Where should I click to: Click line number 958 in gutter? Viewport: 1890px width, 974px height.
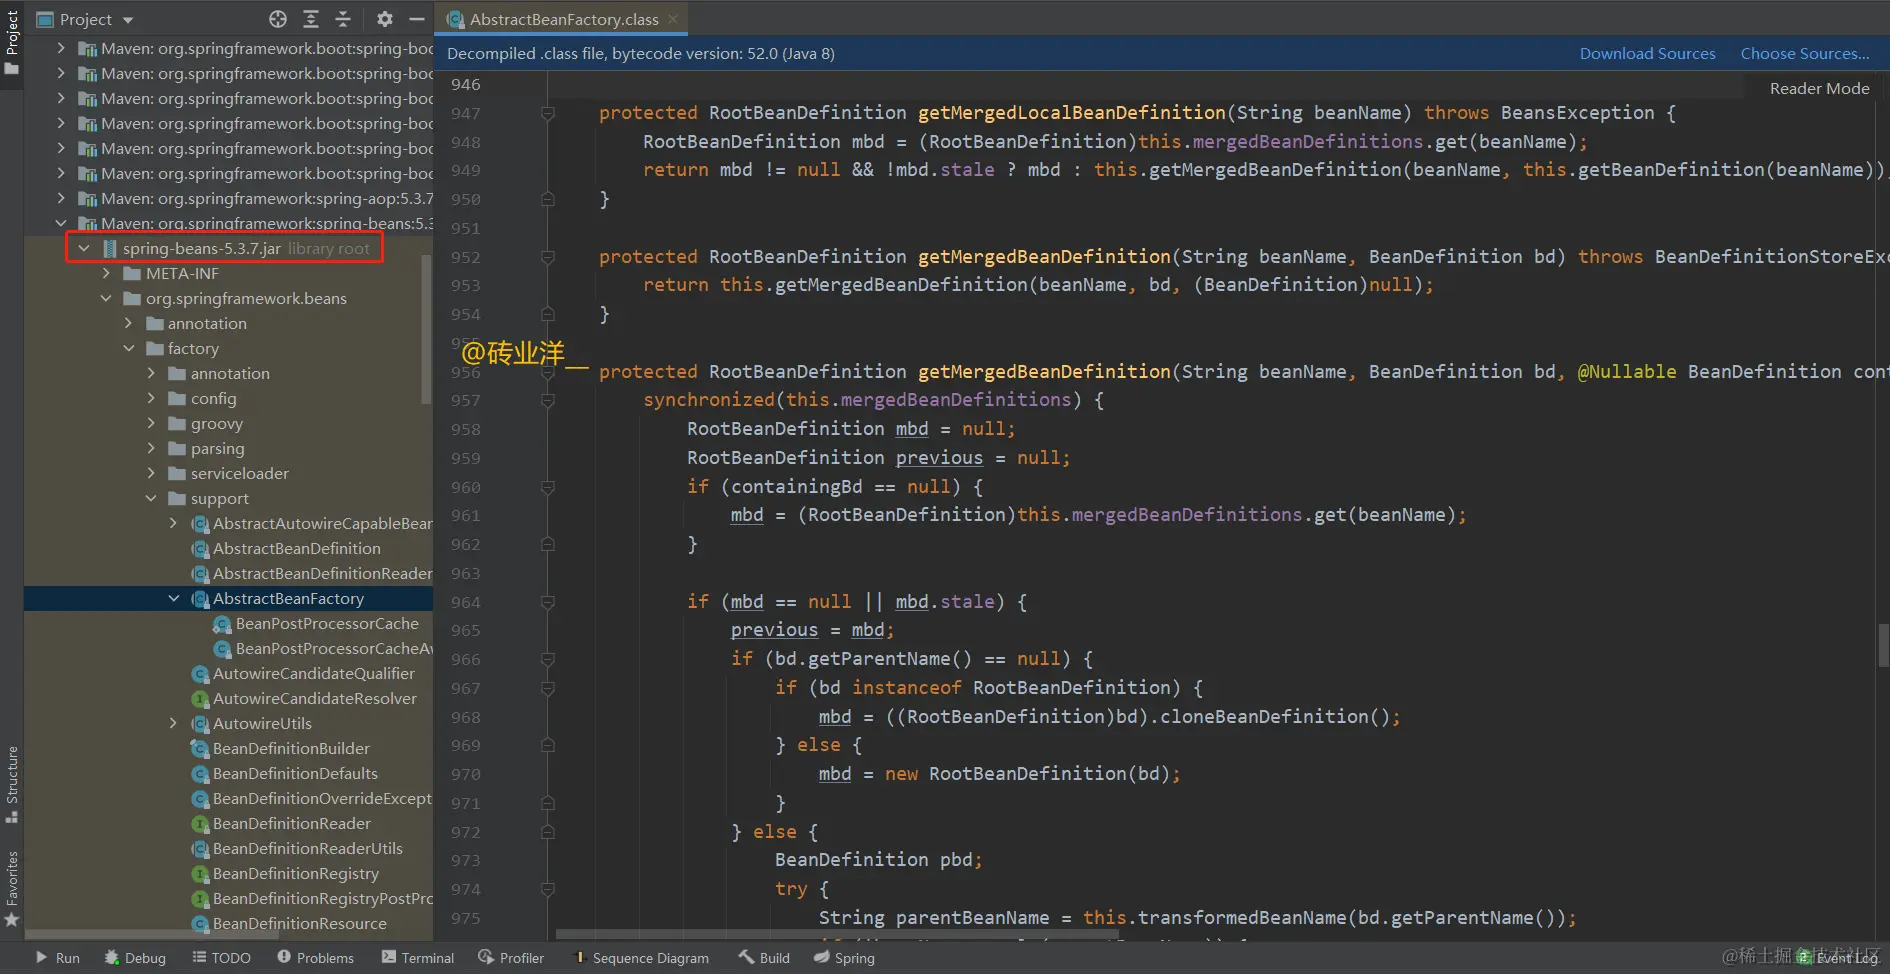(x=465, y=429)
